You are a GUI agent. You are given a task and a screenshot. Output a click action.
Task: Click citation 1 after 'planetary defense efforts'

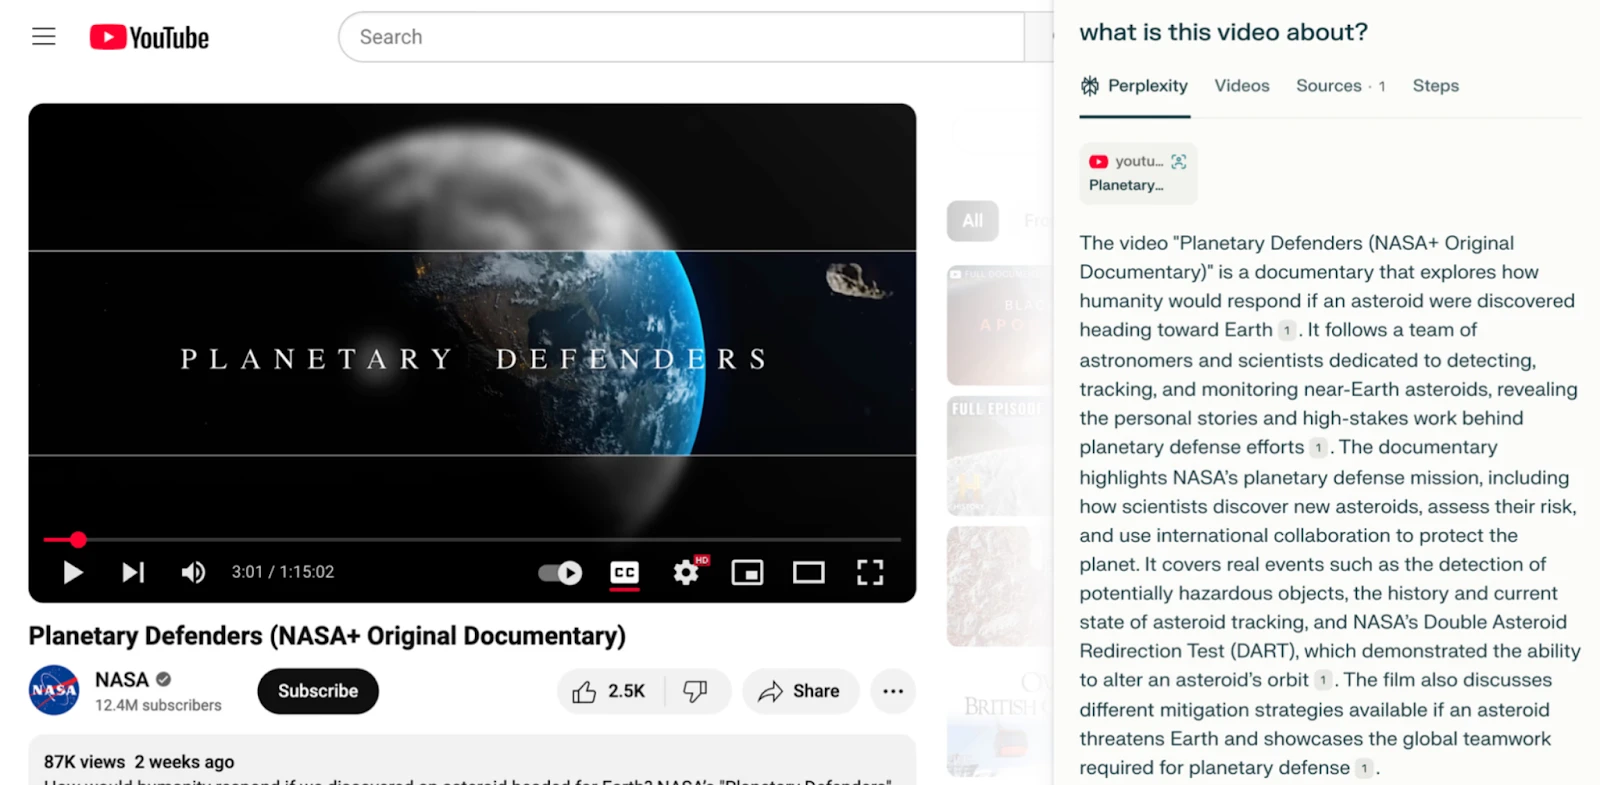1319,448
